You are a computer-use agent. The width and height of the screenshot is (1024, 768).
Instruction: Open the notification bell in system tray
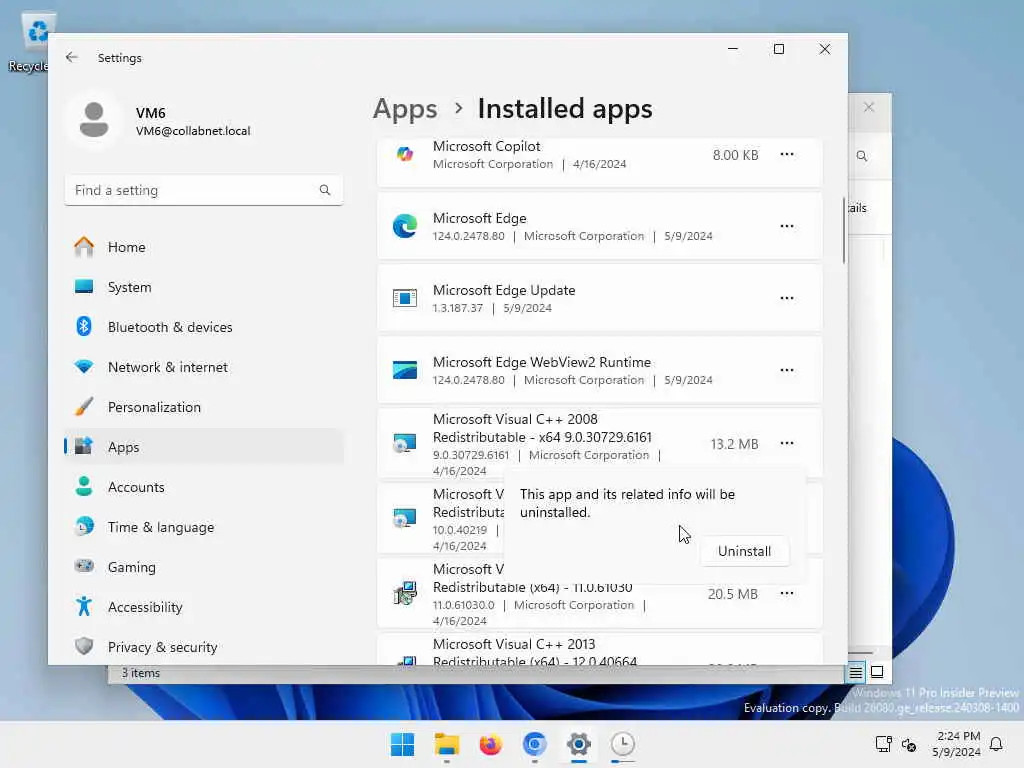[996, 744]
